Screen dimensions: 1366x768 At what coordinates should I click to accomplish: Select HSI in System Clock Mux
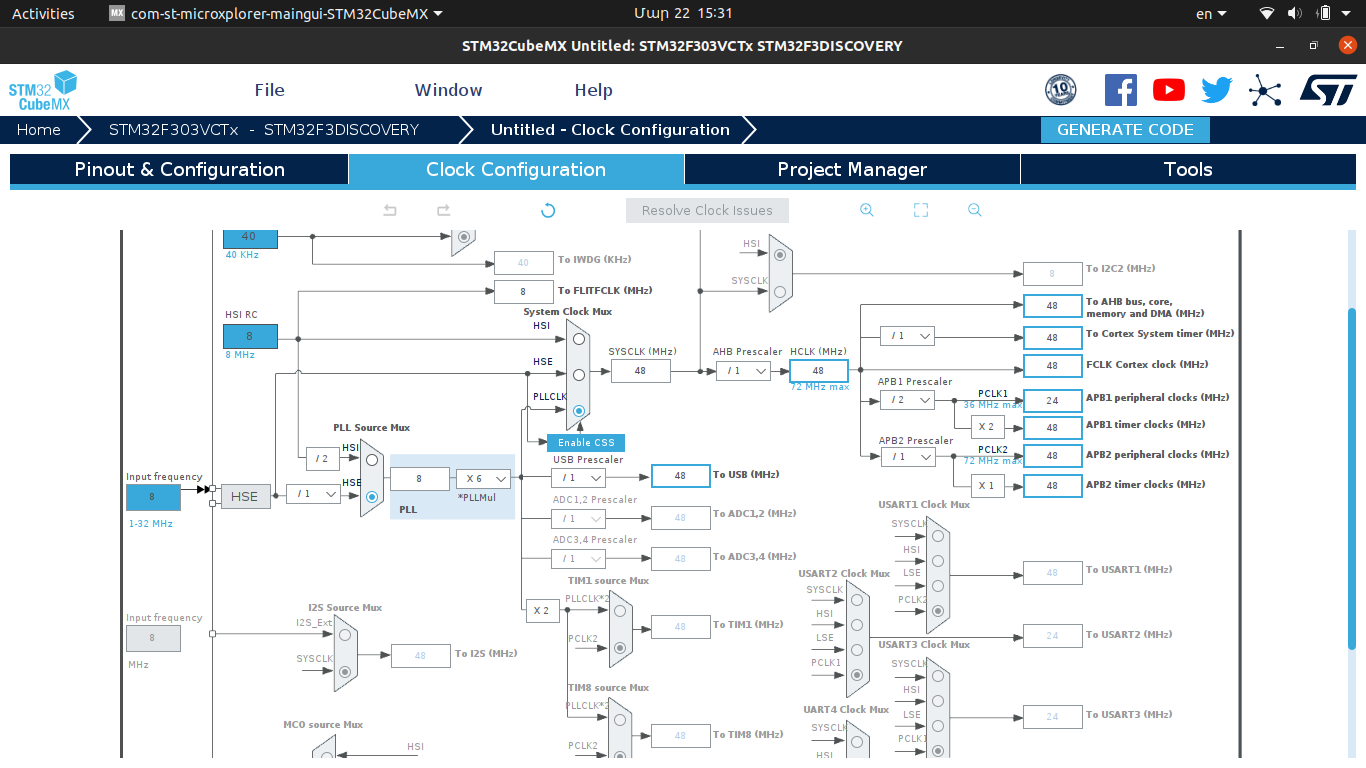click(x=579, y=339)
